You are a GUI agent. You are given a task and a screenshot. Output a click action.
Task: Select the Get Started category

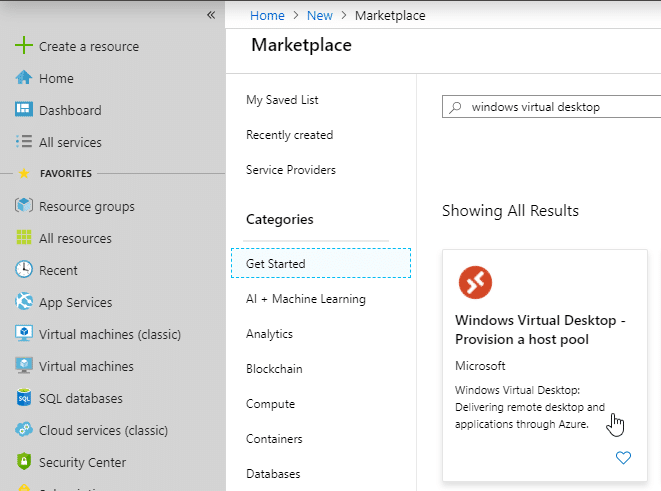click(321, 263)
